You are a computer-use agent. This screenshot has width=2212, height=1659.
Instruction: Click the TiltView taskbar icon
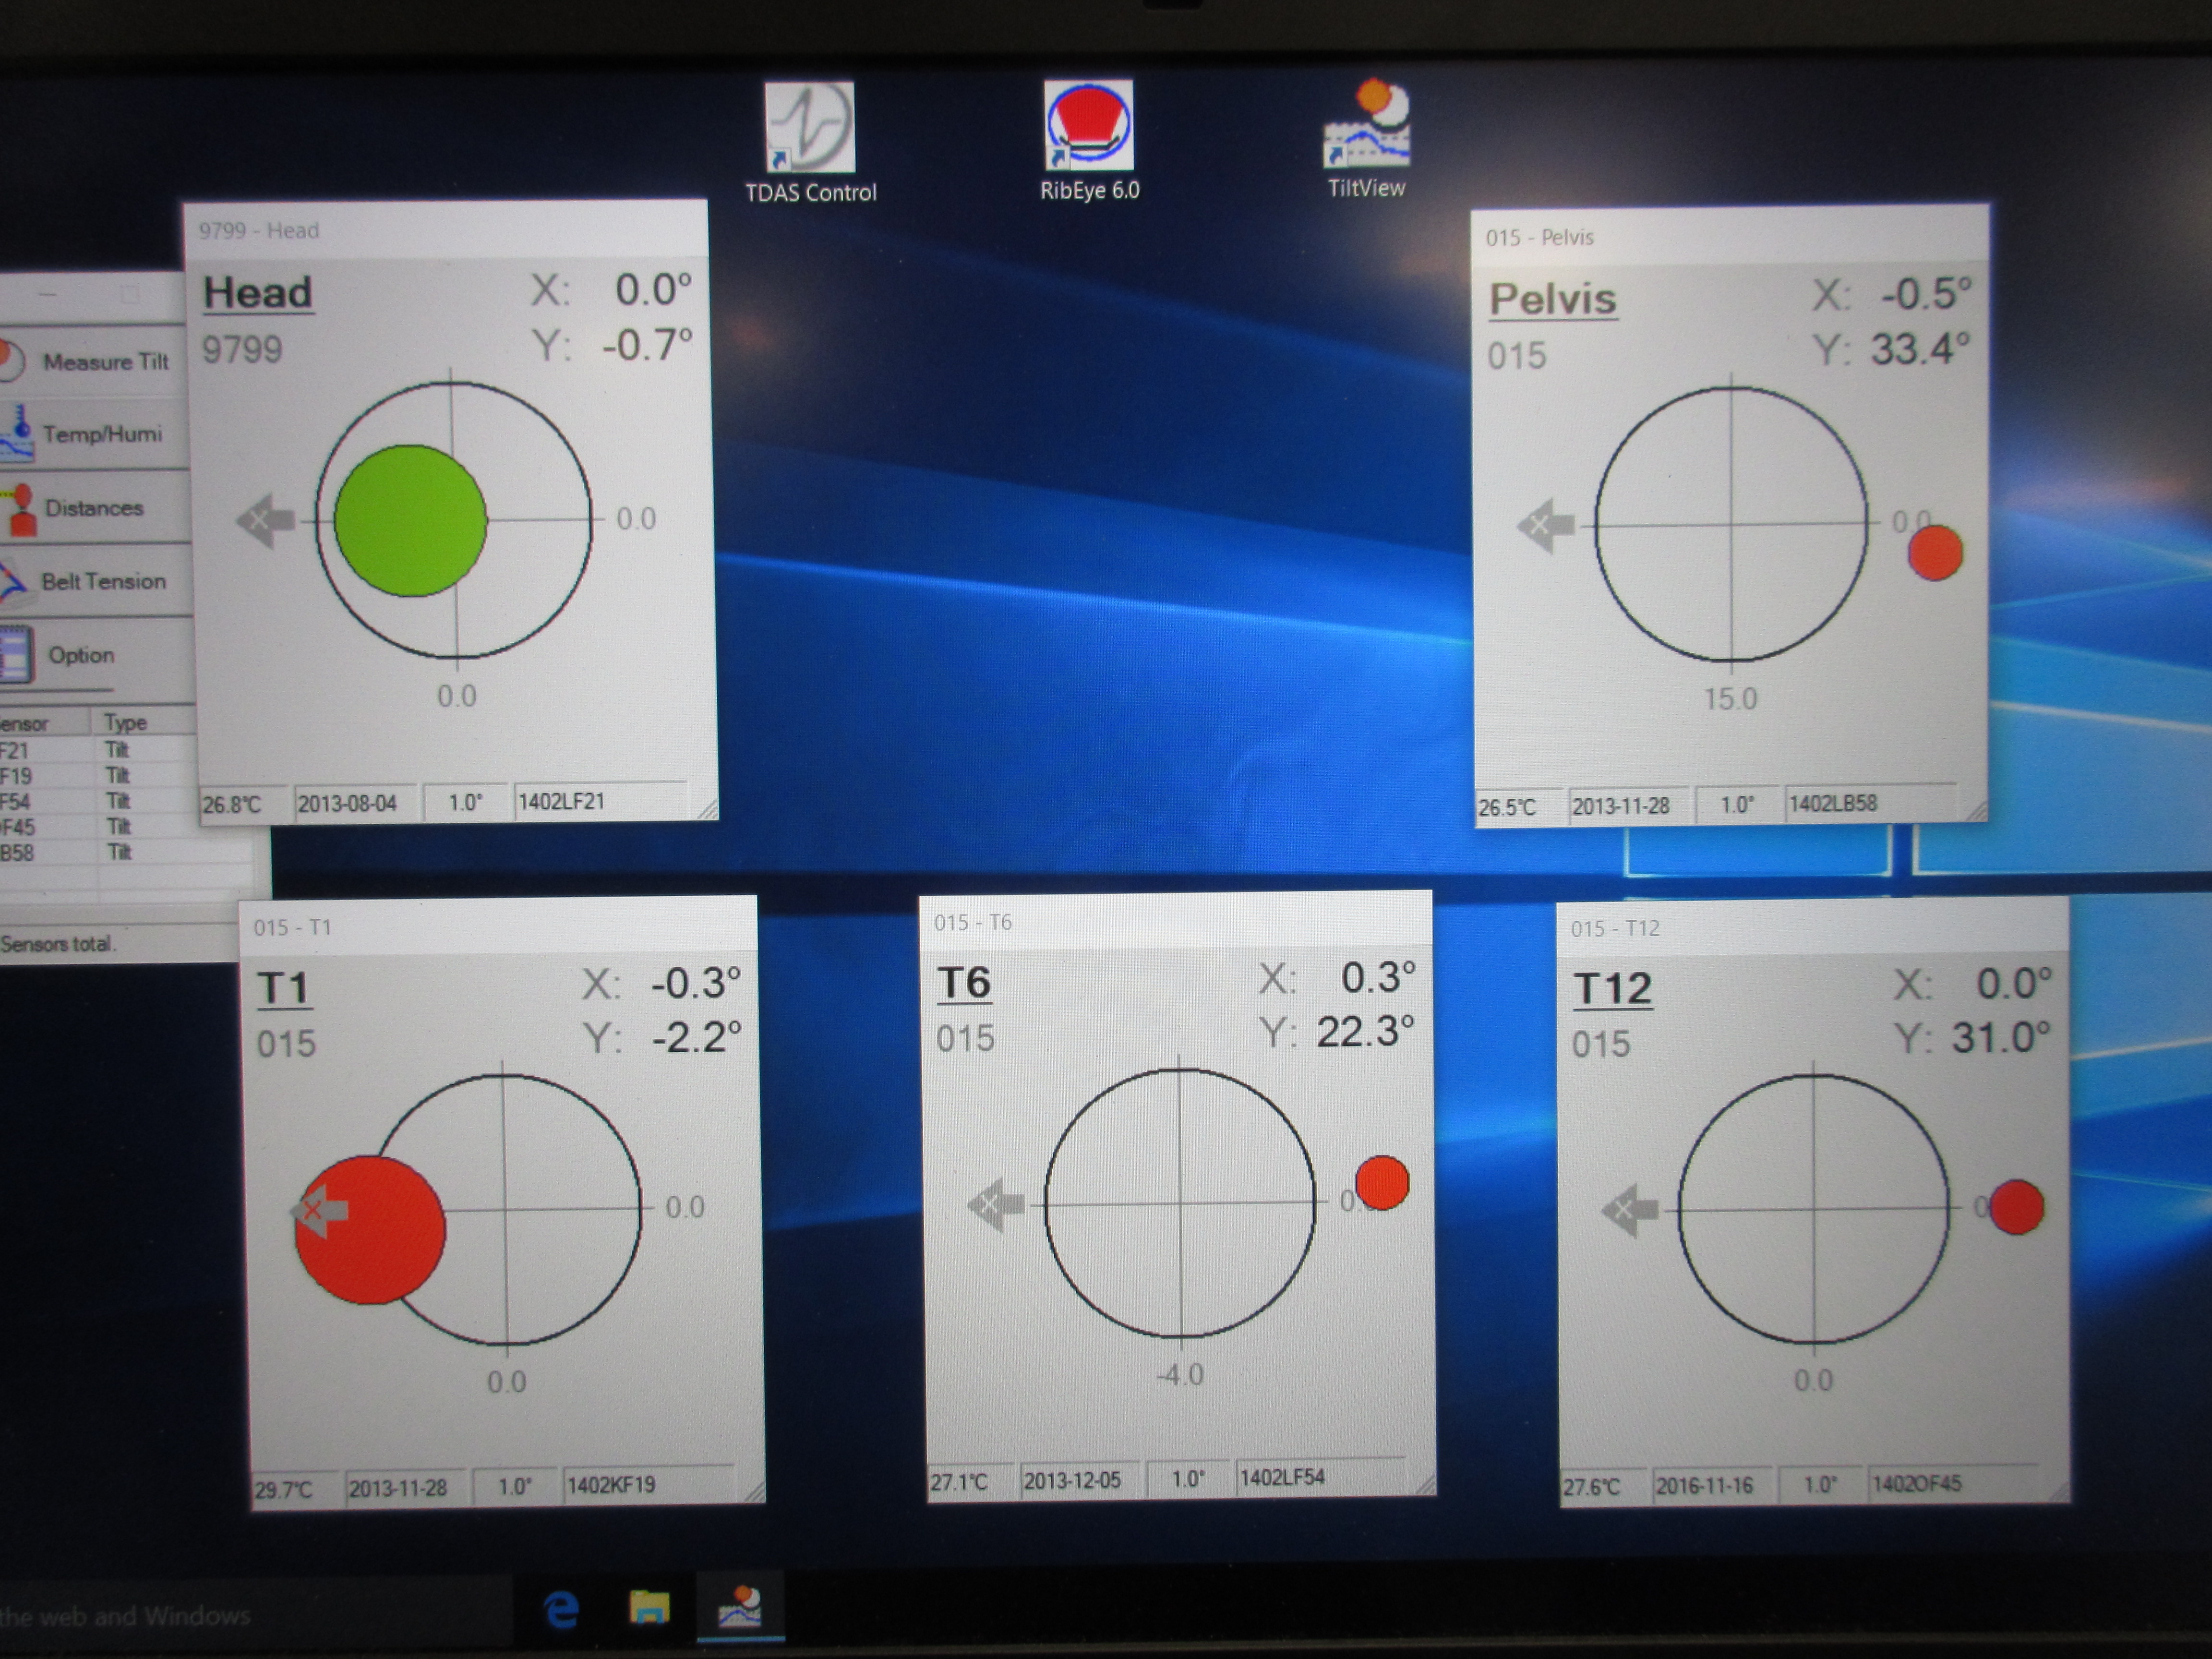(740, 1607)
